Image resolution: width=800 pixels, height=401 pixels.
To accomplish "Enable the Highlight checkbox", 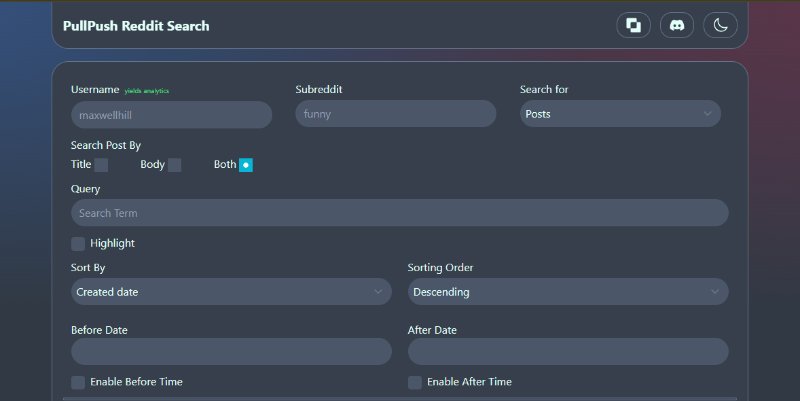I will click(78, 243).
